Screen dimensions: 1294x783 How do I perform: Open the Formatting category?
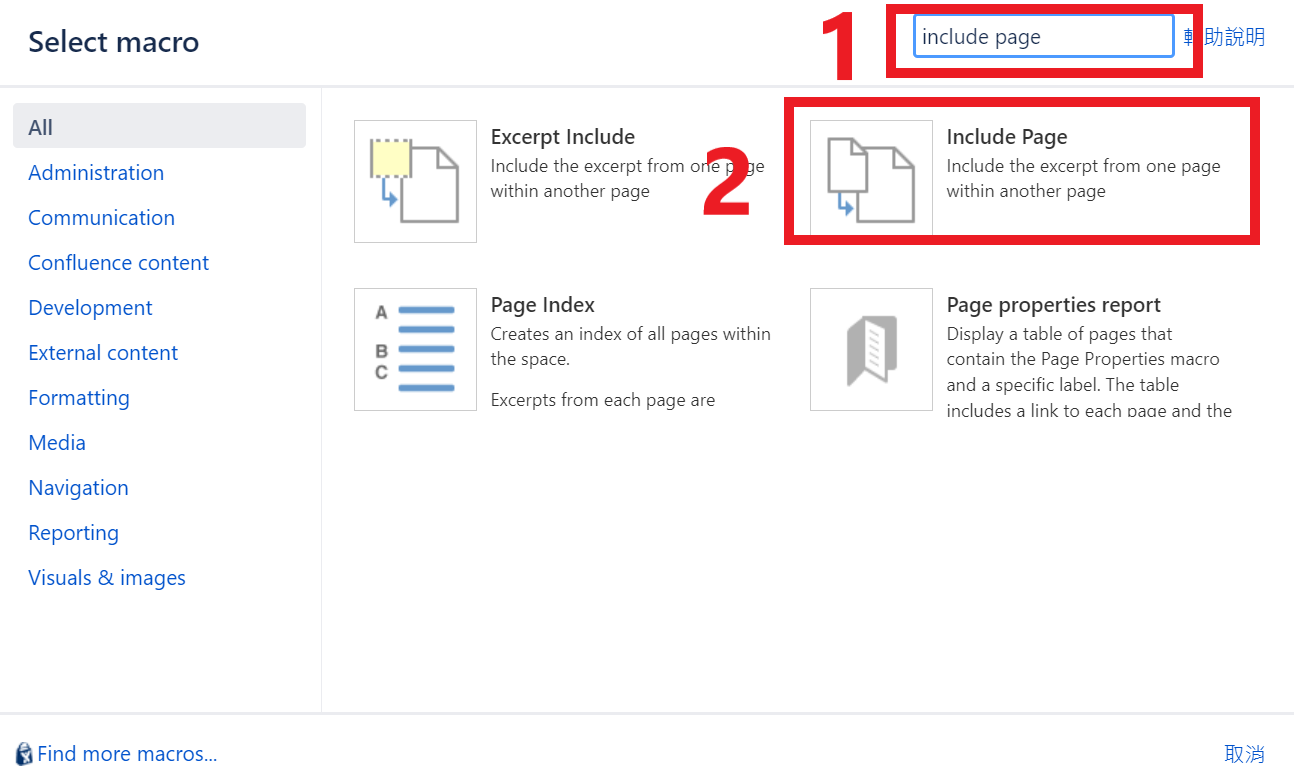79,397
